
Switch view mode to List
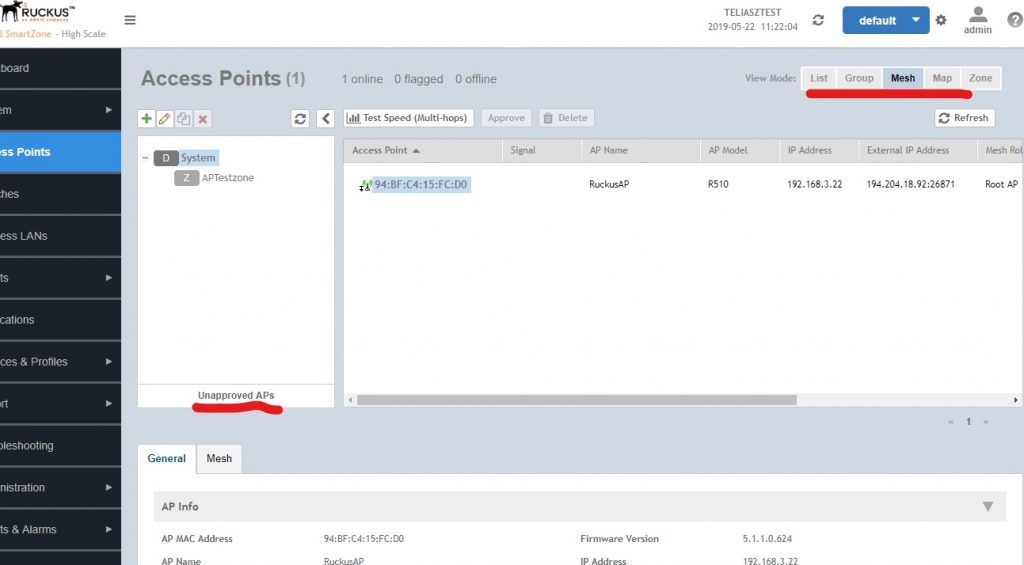point(819,78)
